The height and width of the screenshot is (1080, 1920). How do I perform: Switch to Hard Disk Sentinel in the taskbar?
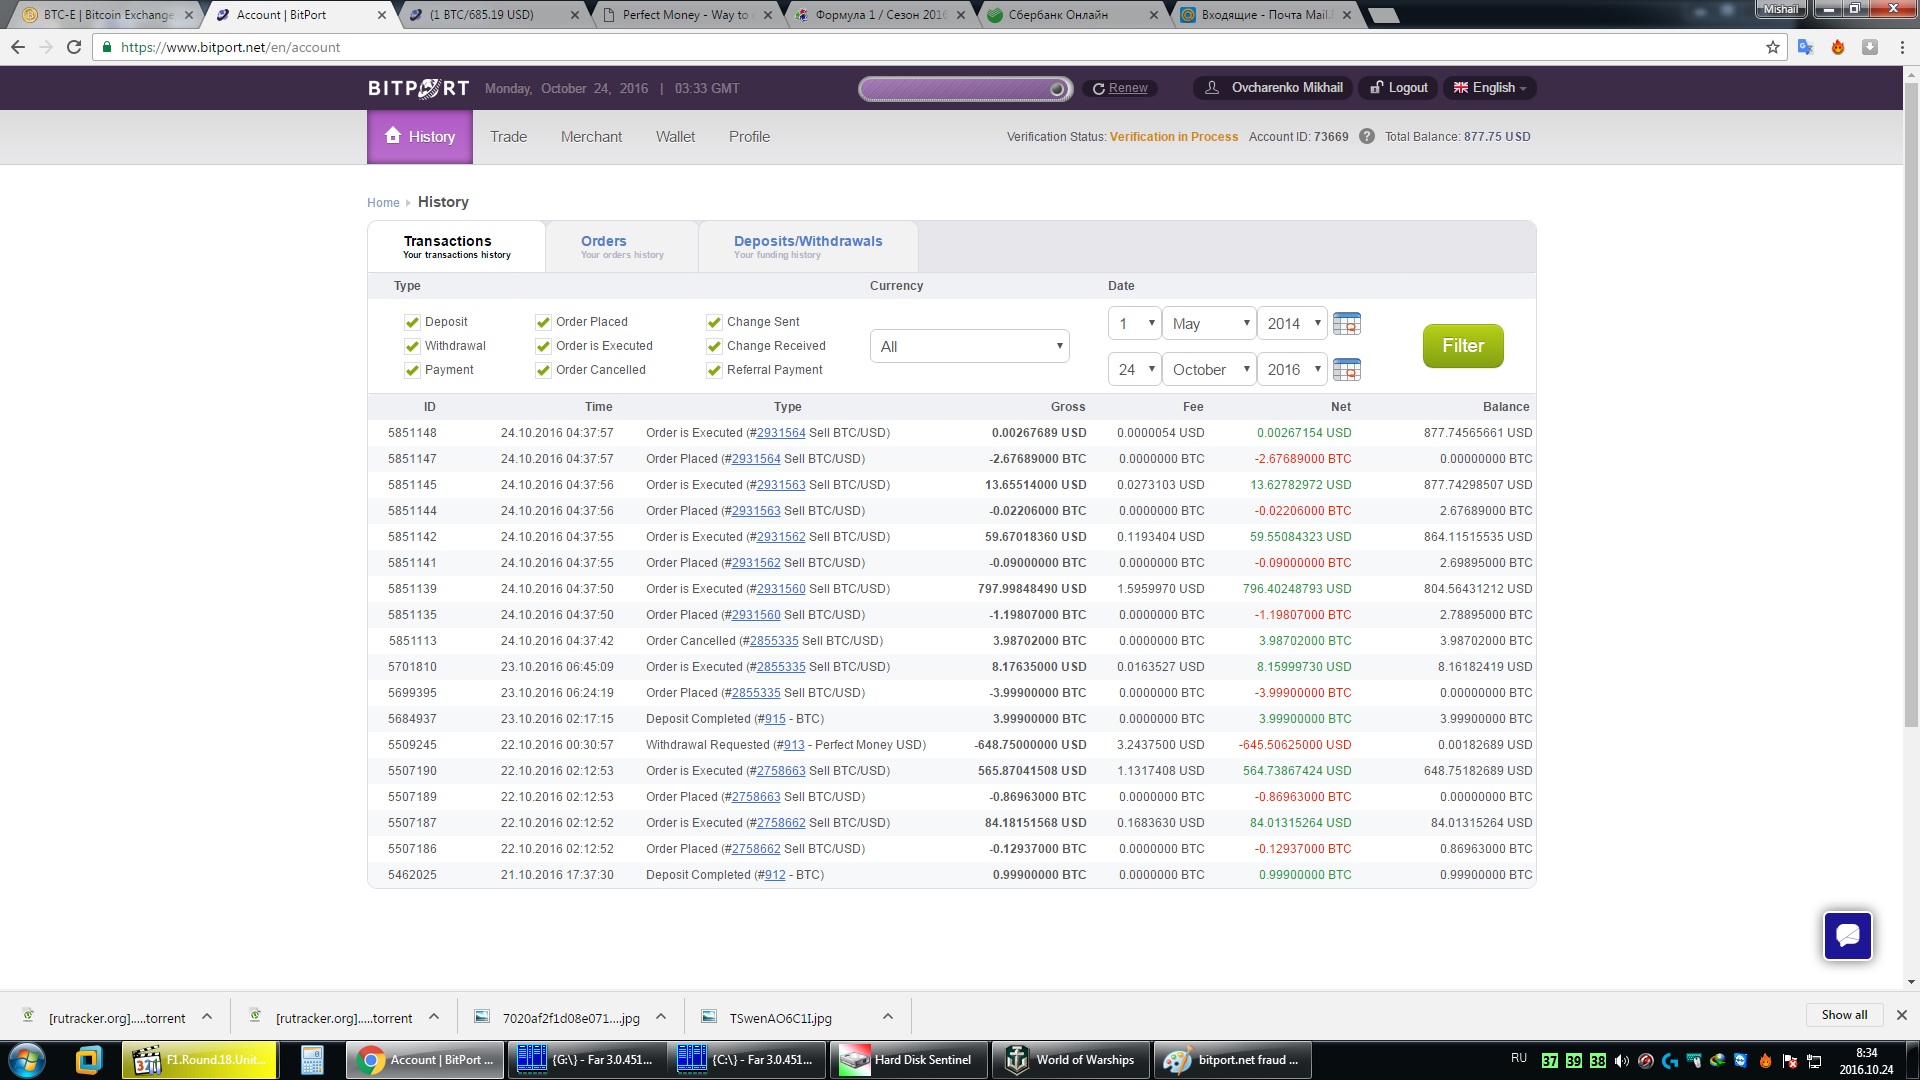point(907,1060)
